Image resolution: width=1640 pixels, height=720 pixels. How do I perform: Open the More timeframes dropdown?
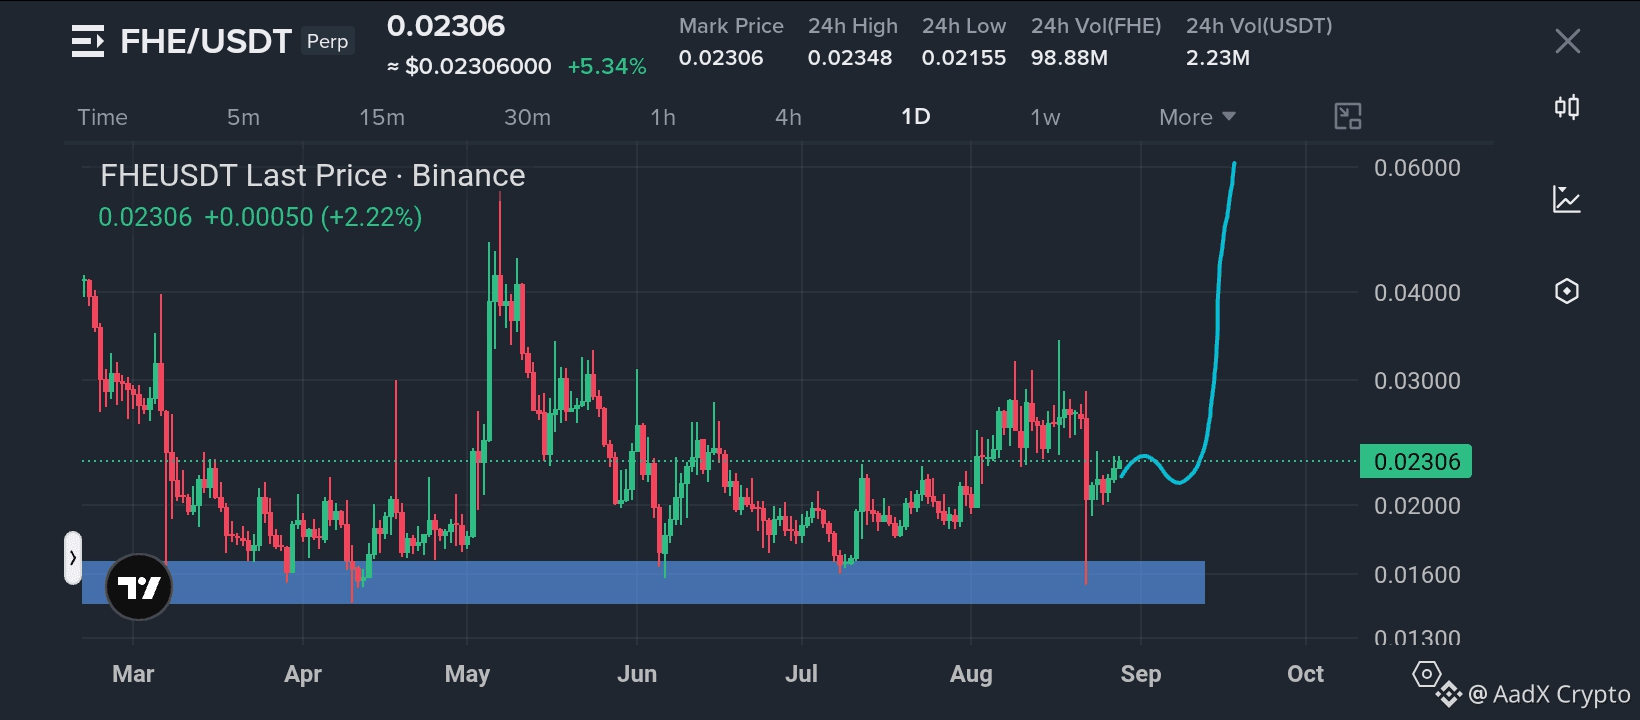1197,117
